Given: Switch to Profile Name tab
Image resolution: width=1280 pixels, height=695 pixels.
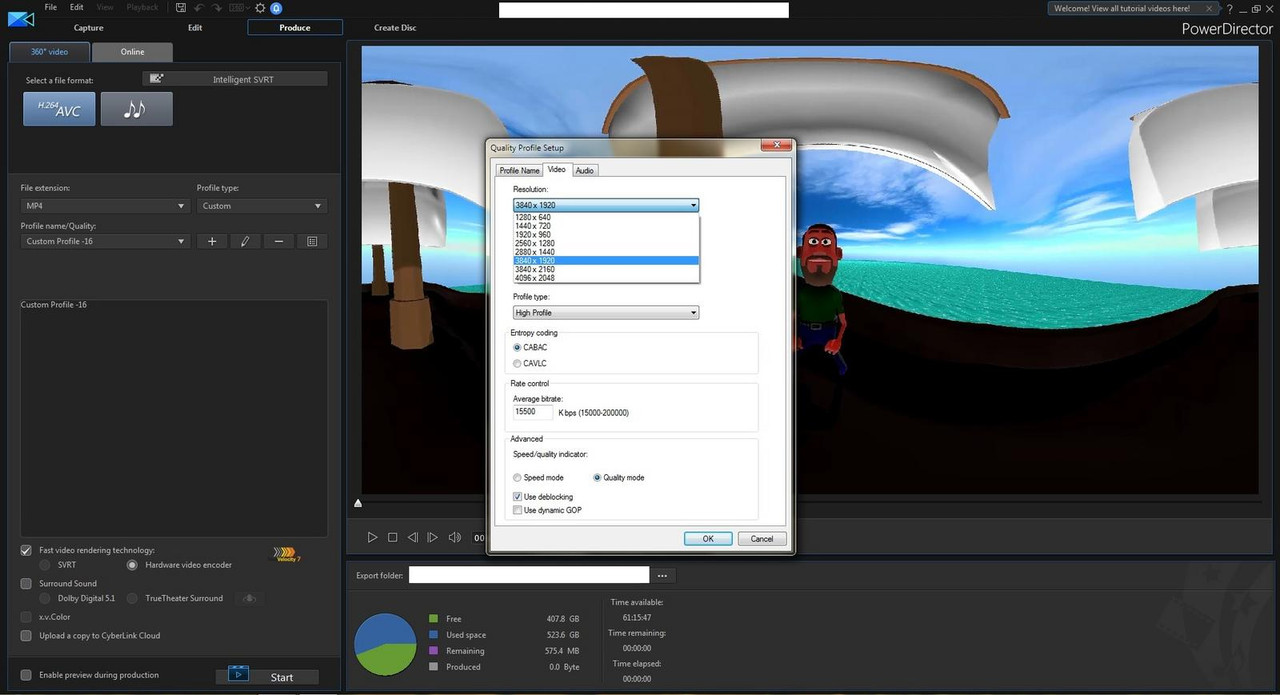Looking at the screenshot, I should point(519,170).
